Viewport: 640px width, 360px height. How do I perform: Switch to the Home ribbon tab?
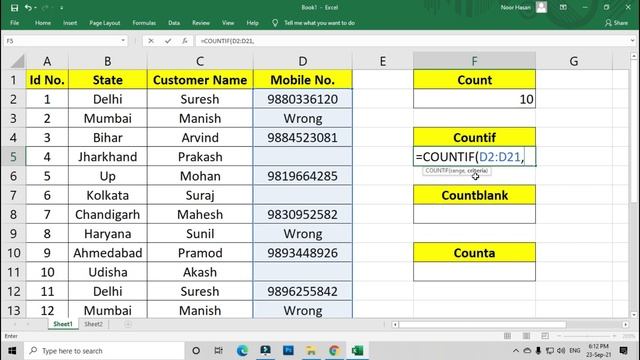(x=43, y=23)
